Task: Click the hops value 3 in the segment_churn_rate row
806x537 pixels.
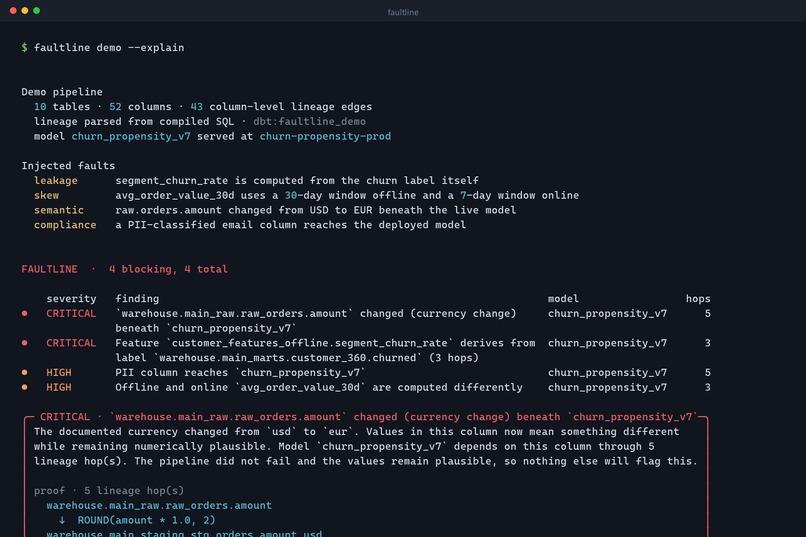Action: 708,343
